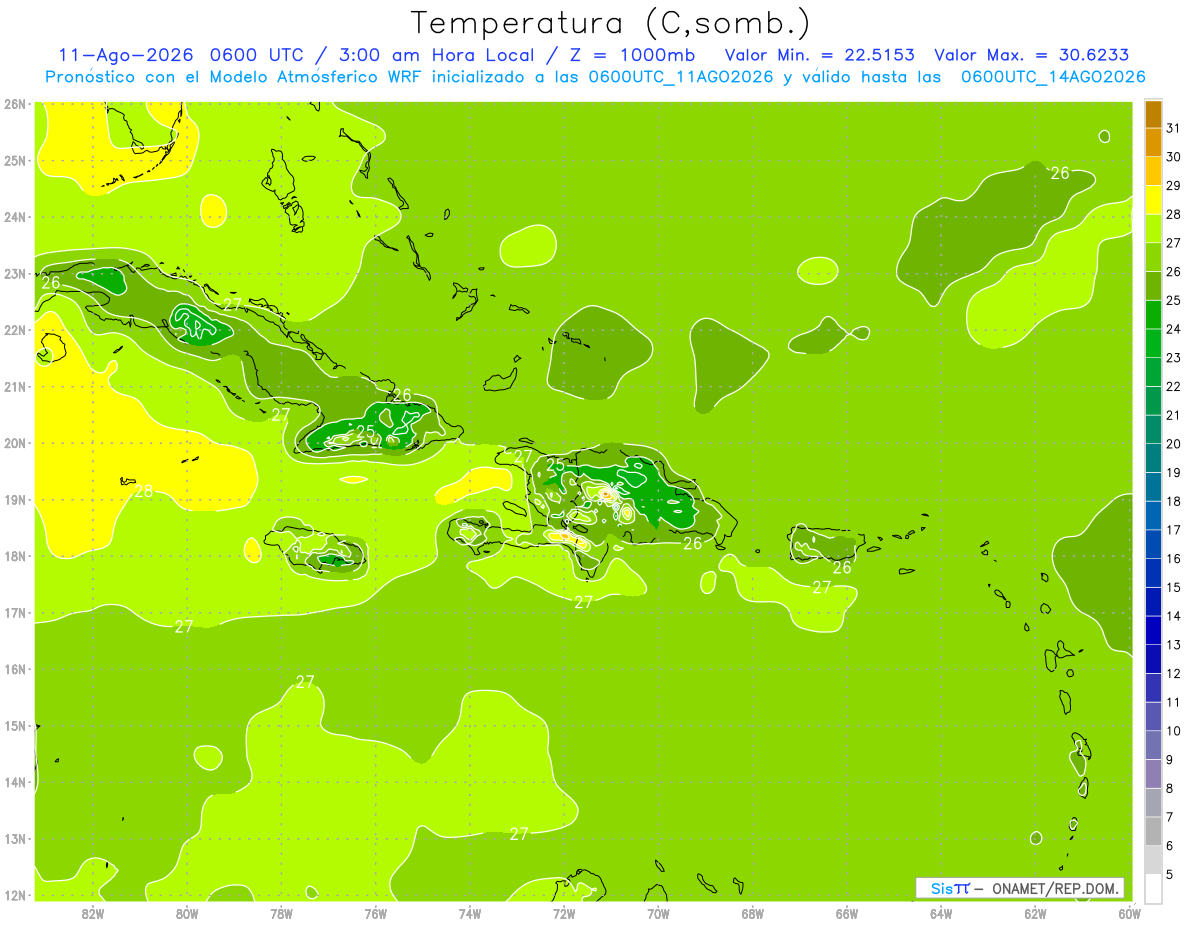Click the "18N" latitude axis label
Image resolution: width=1200 pixels, height=927 pixels.
pyautogui.click(x=14, y=556)
